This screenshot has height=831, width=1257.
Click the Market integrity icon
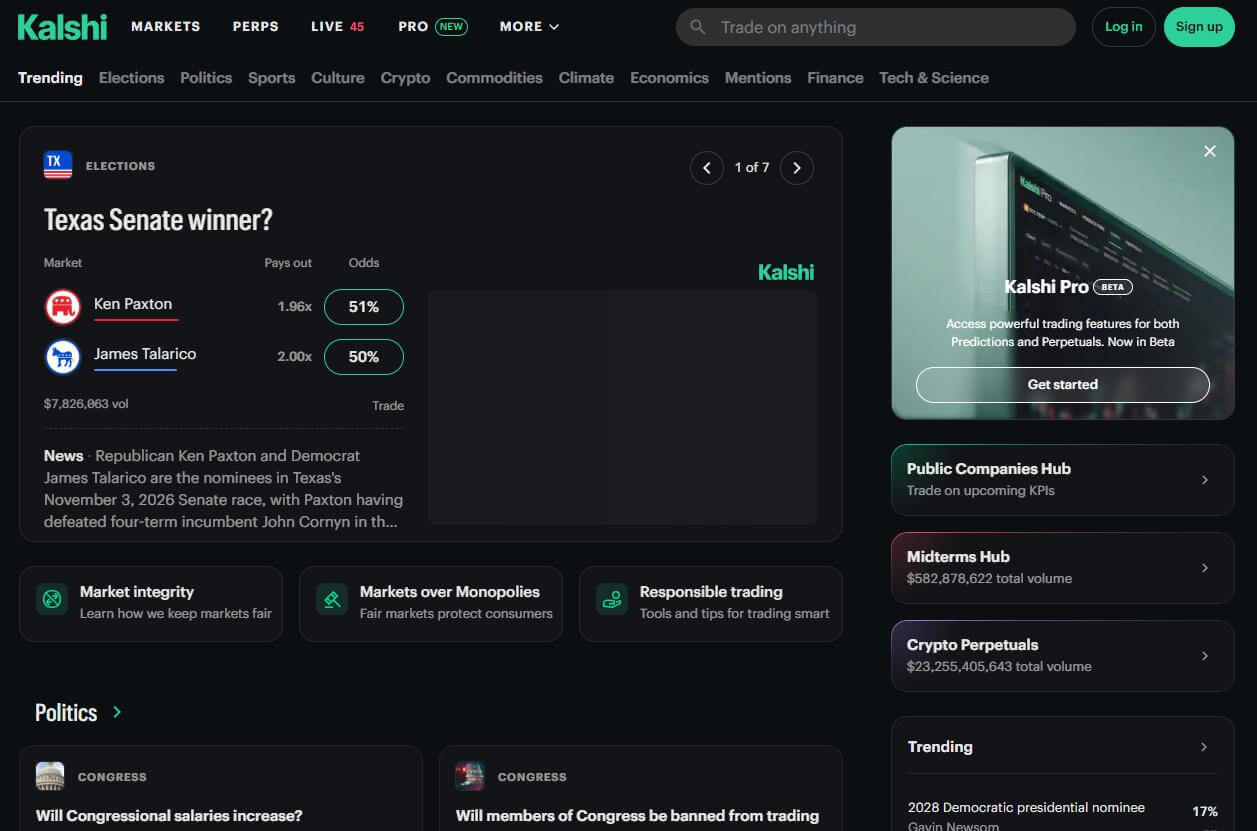coord(52,600)
